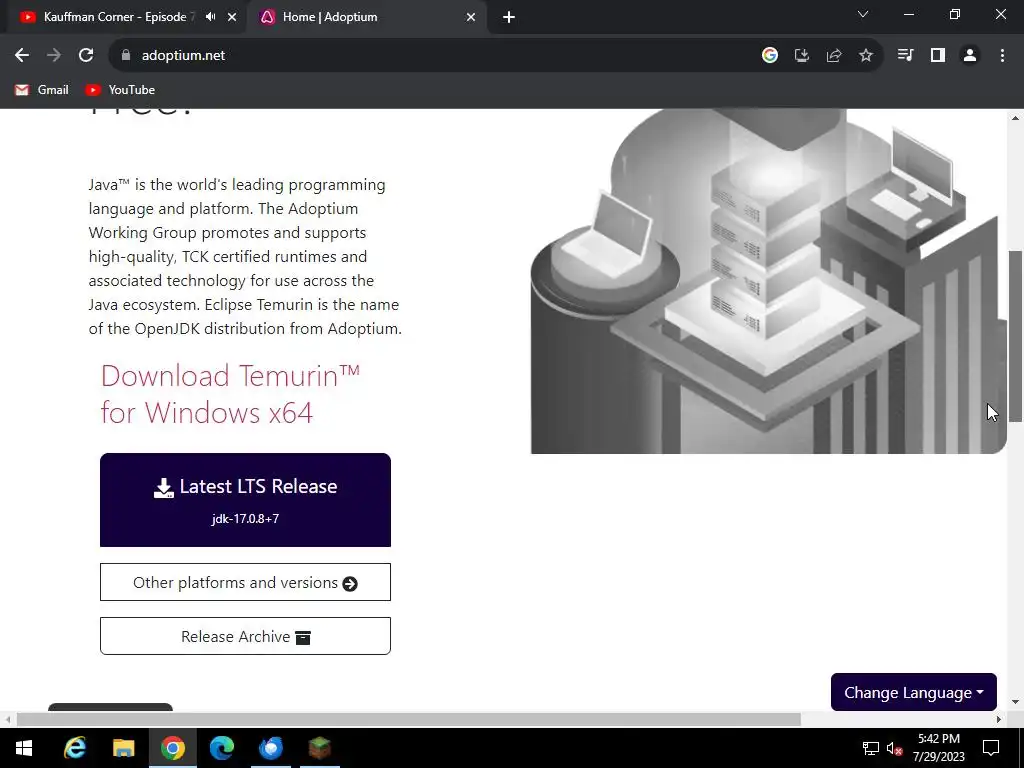Image resolution: width=1024 pixels, height=768 pixels.
Task: Open the clock showing 5:42 PM
Action: 938,748
